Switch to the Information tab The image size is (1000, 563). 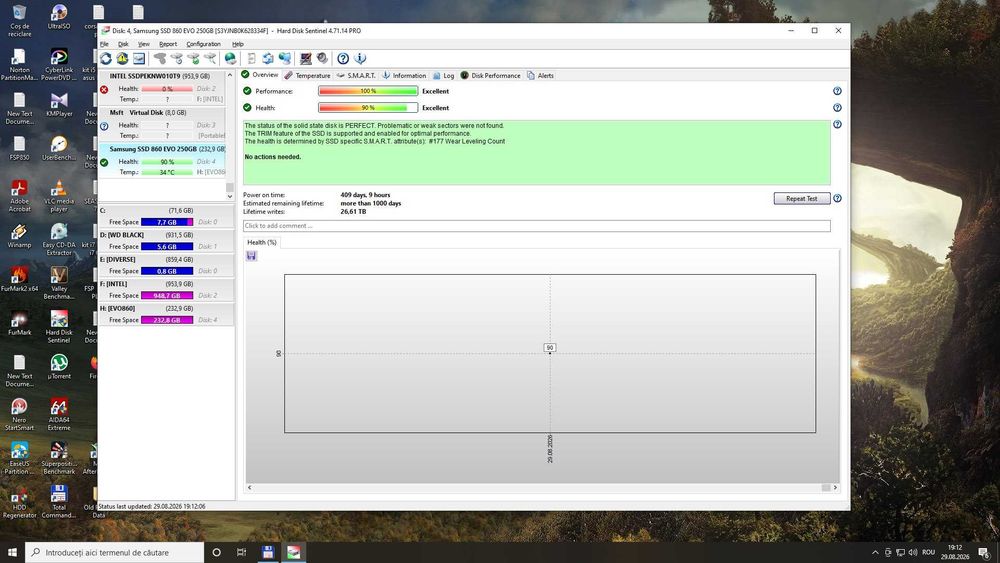[x=404, y=75]
